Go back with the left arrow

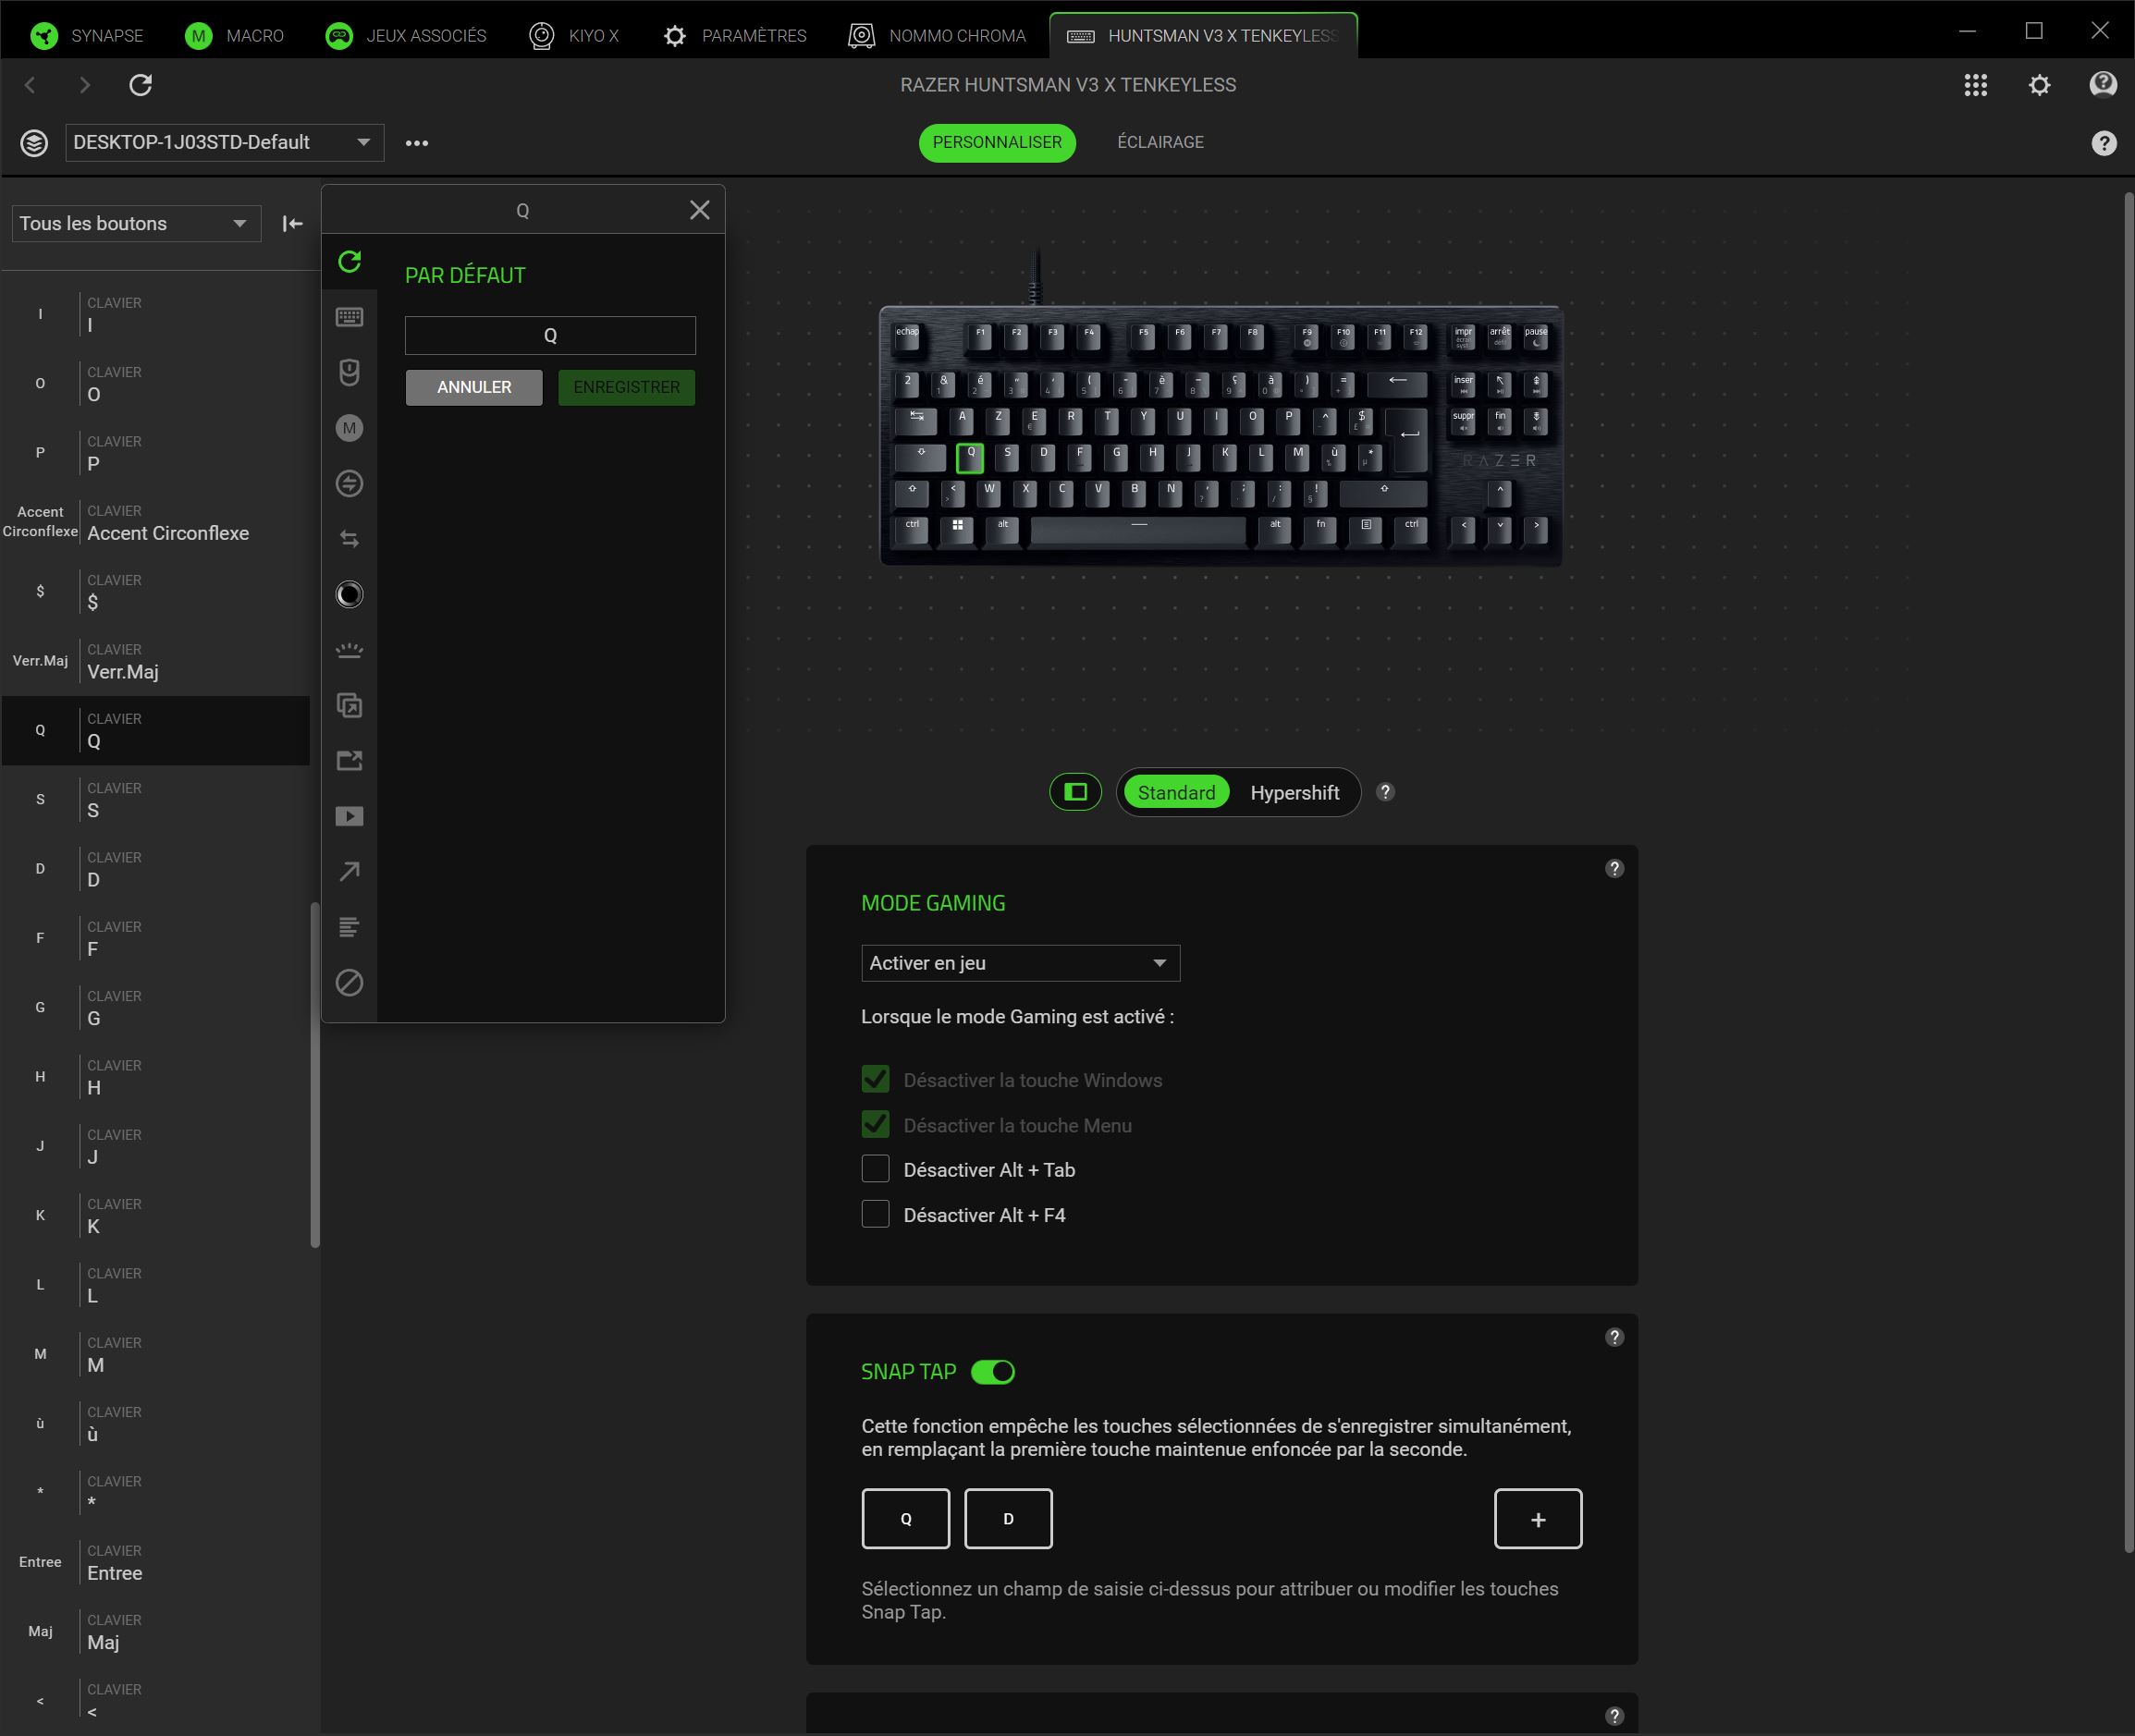pyautogui.click(x=30, y=85)
